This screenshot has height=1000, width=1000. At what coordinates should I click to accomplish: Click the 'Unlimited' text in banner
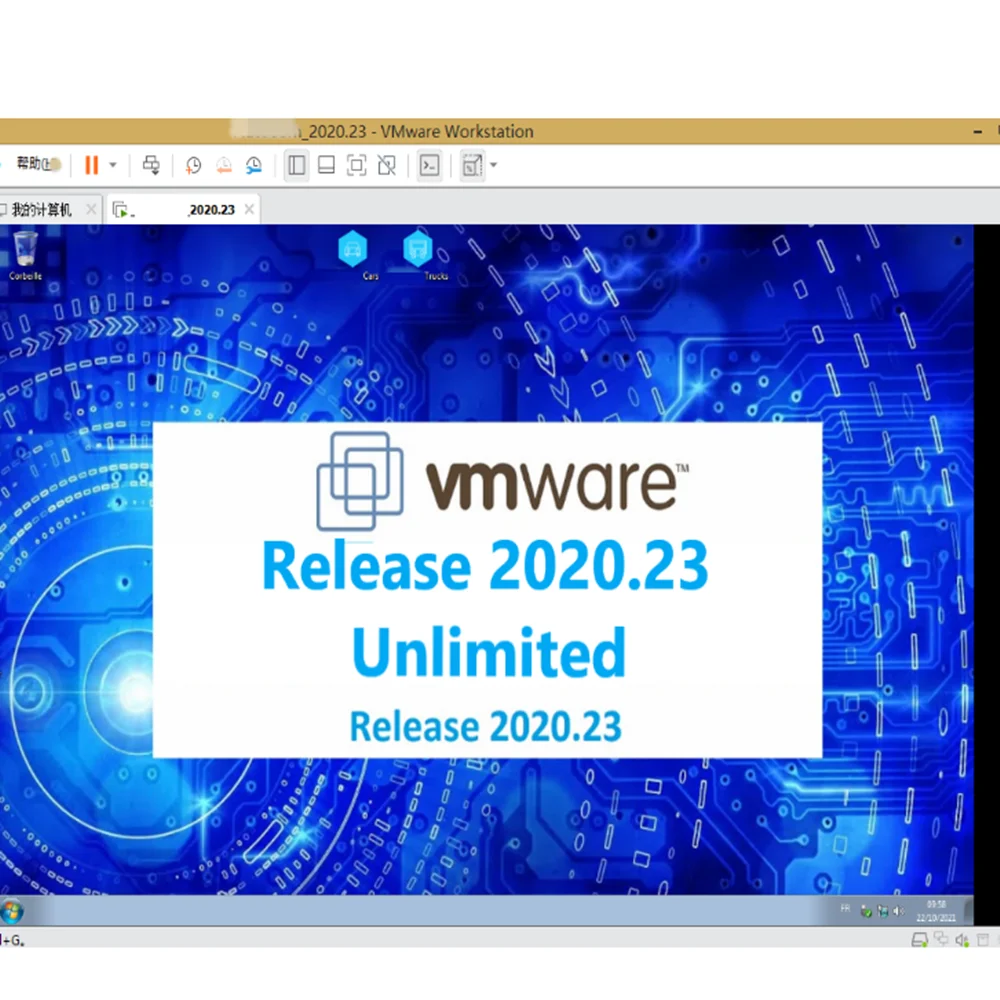(489, 652)
